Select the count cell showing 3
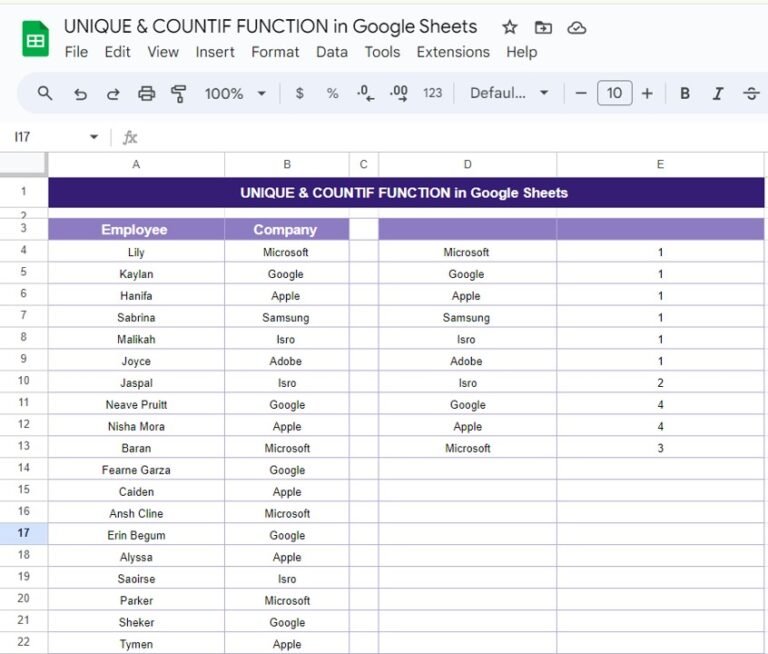 tap(660, 448)
